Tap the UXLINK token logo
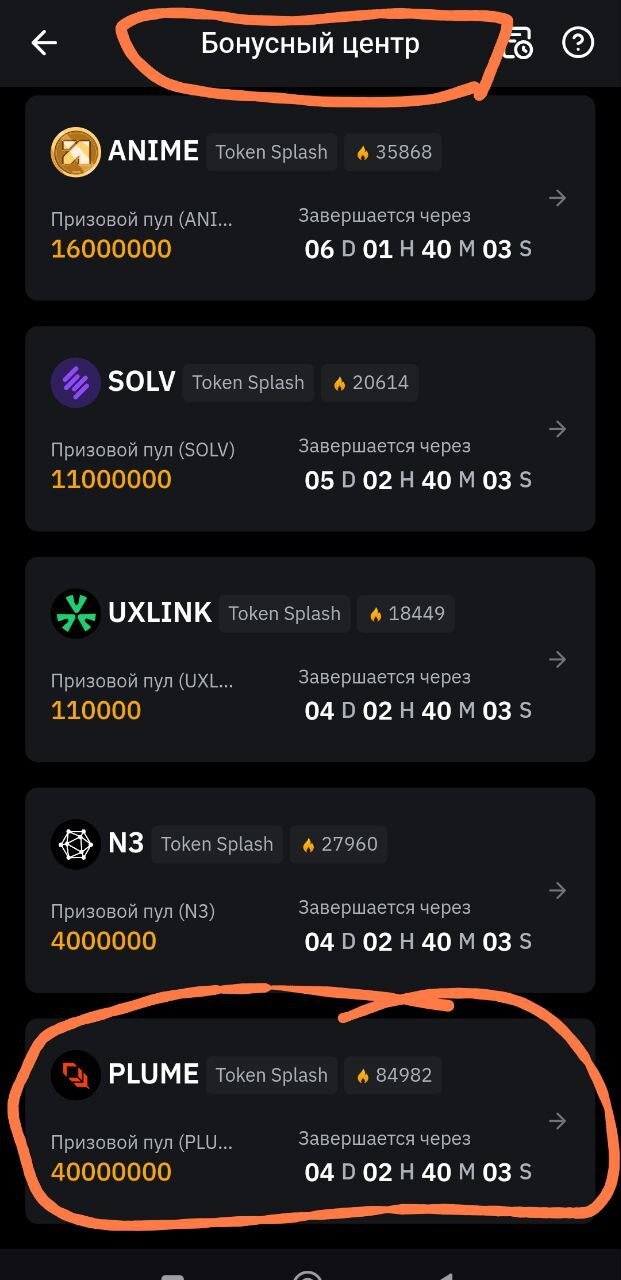621x1280 pixels. coord(76,614)
